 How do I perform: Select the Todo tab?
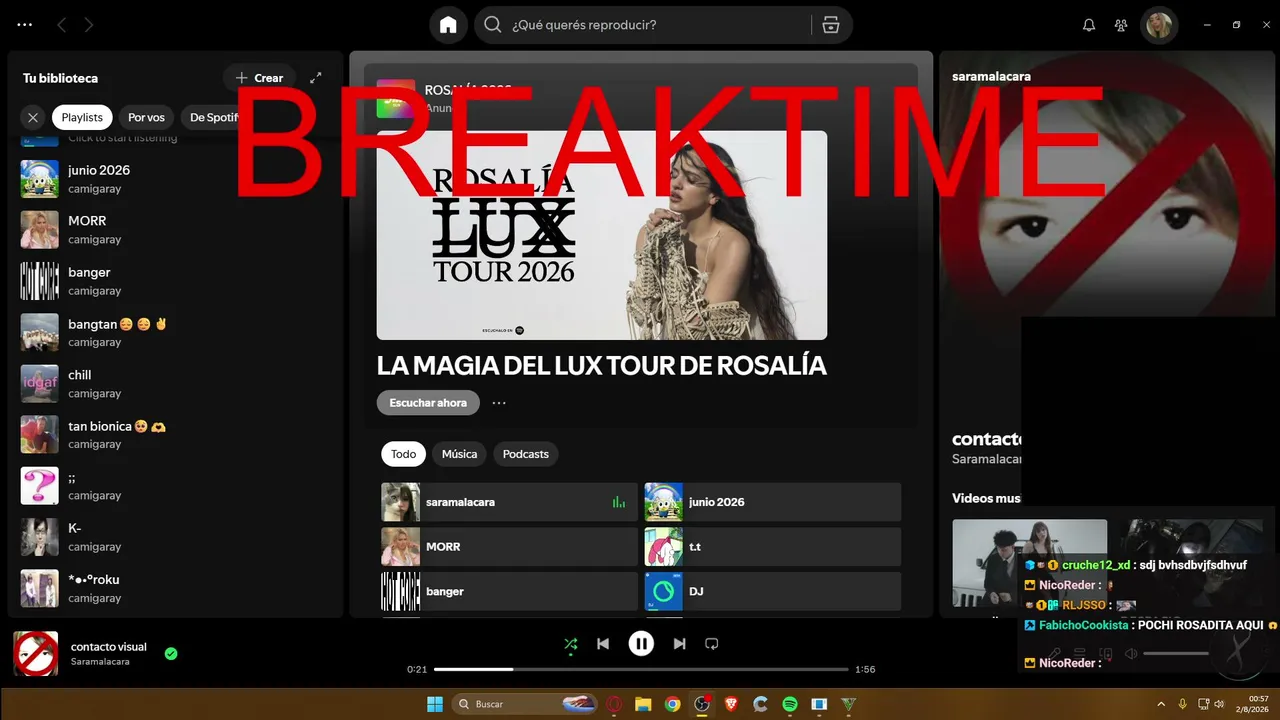pyautogui.click(x=403, y=454)
